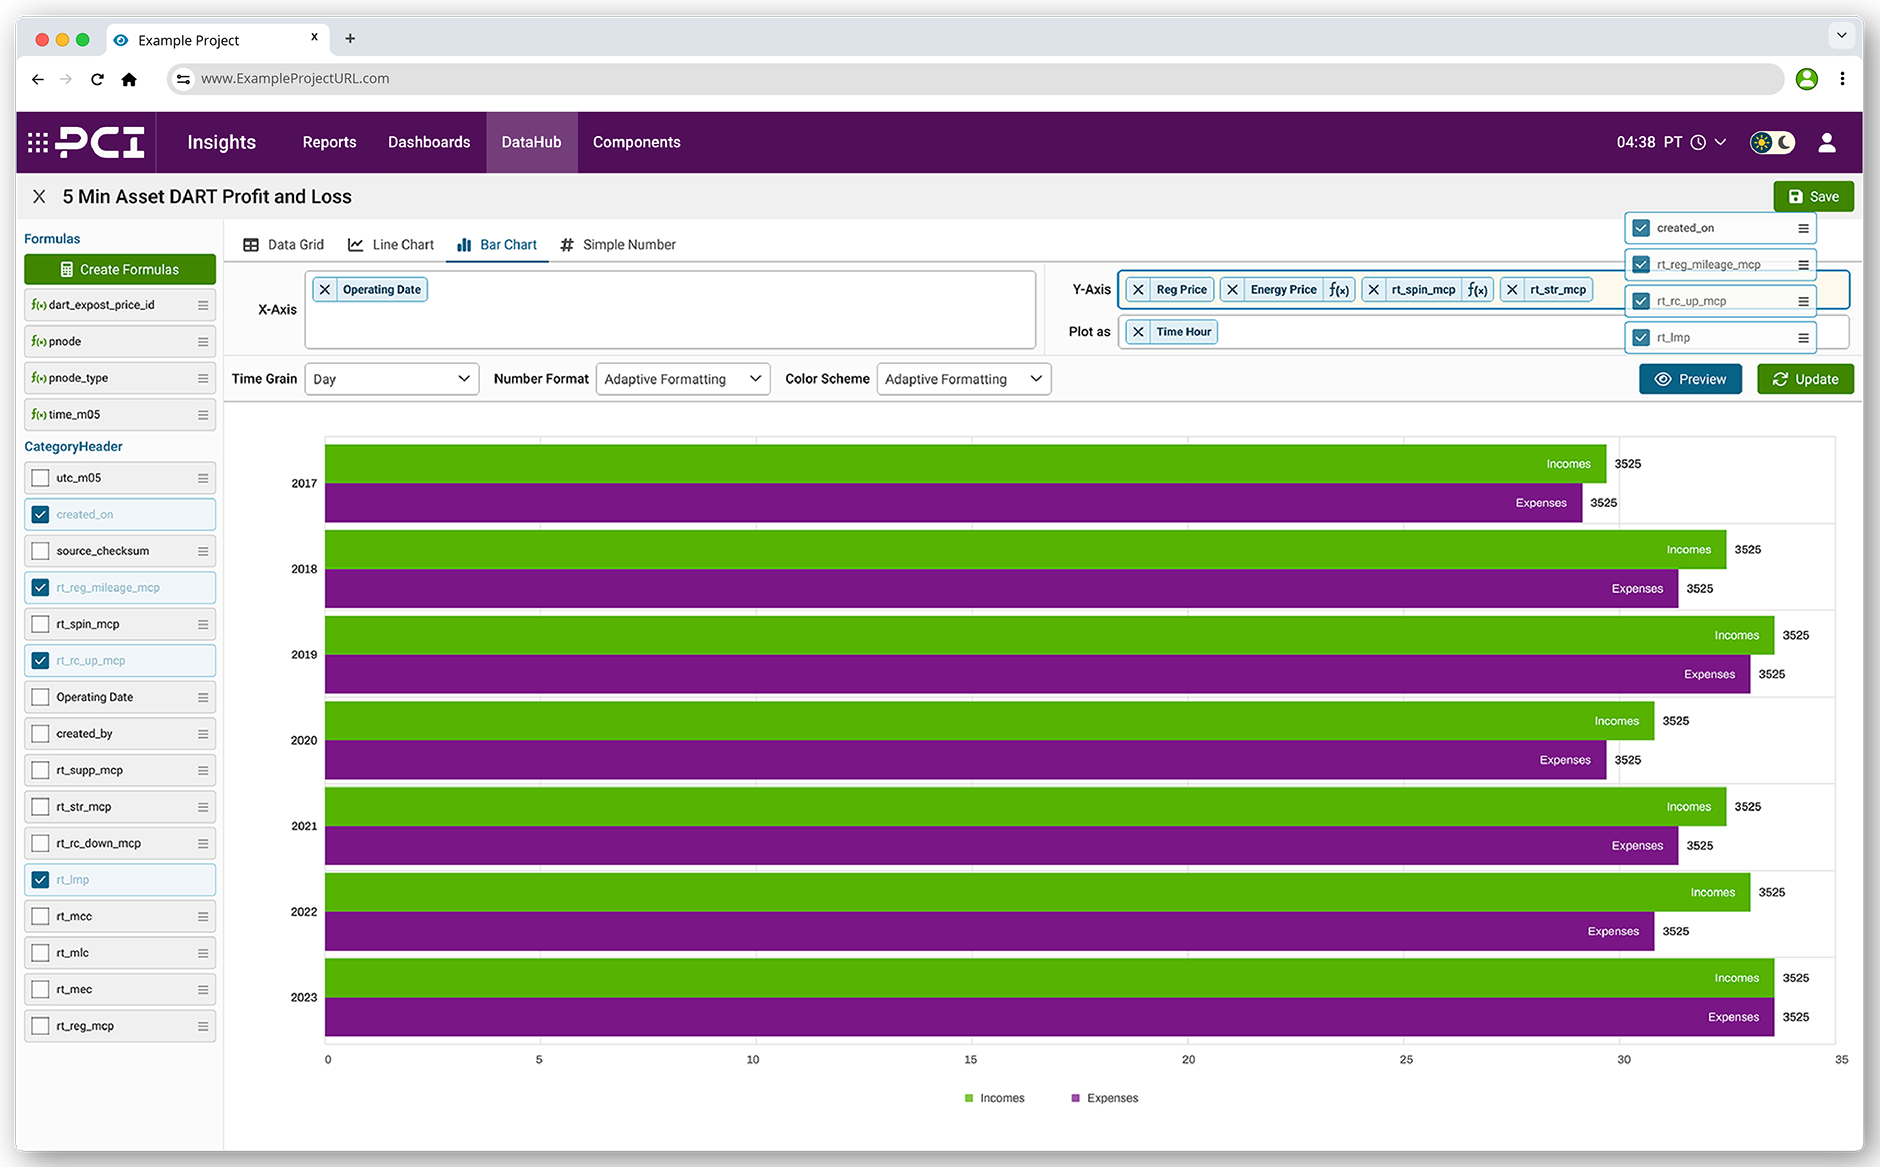Switch to the Bar Chart view icon
The image size is (1880, 1167).
[465, 244]
